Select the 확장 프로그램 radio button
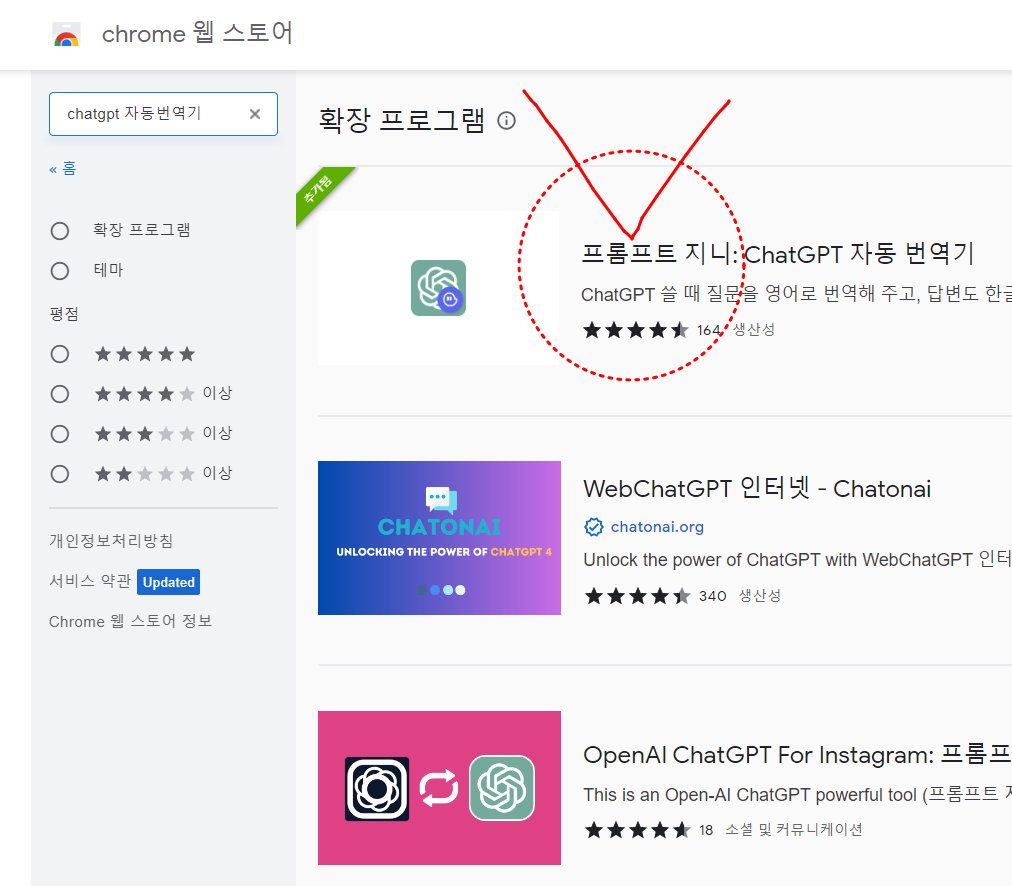The height and width of the screenshot is (886, 1012). (60, 231)
